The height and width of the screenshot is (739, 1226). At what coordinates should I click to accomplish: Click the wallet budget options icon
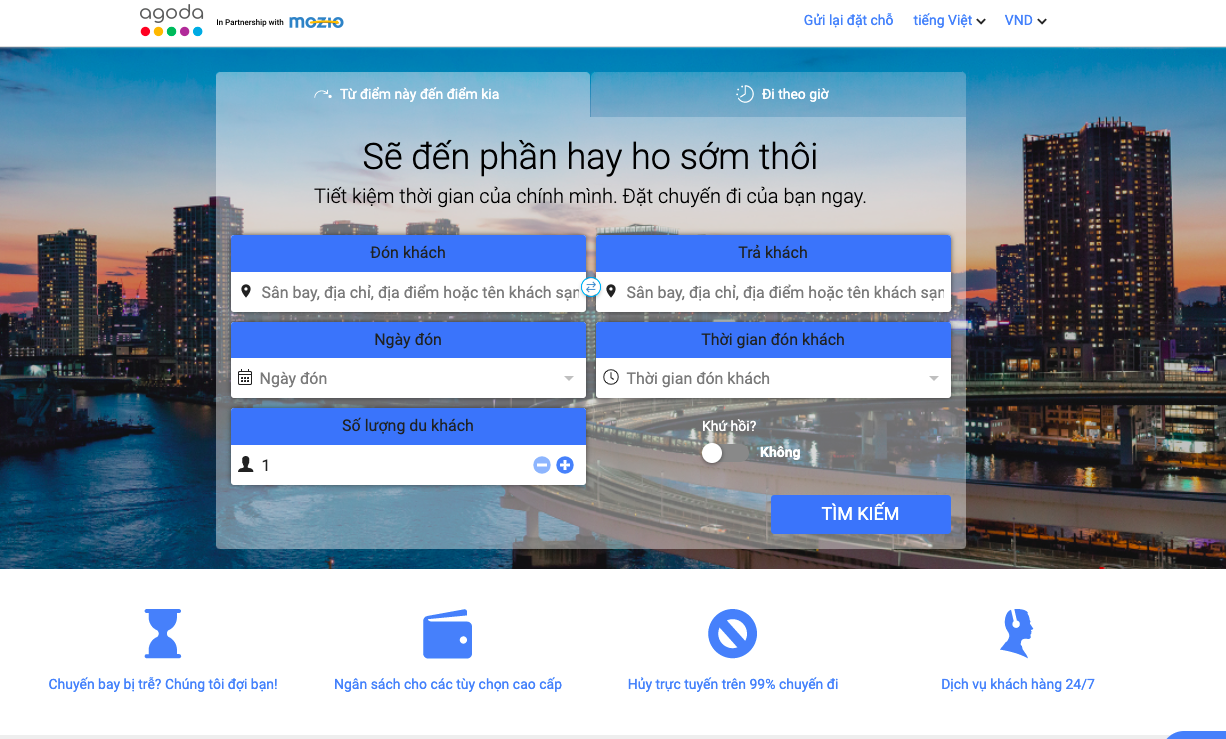[x=447, y=633]
